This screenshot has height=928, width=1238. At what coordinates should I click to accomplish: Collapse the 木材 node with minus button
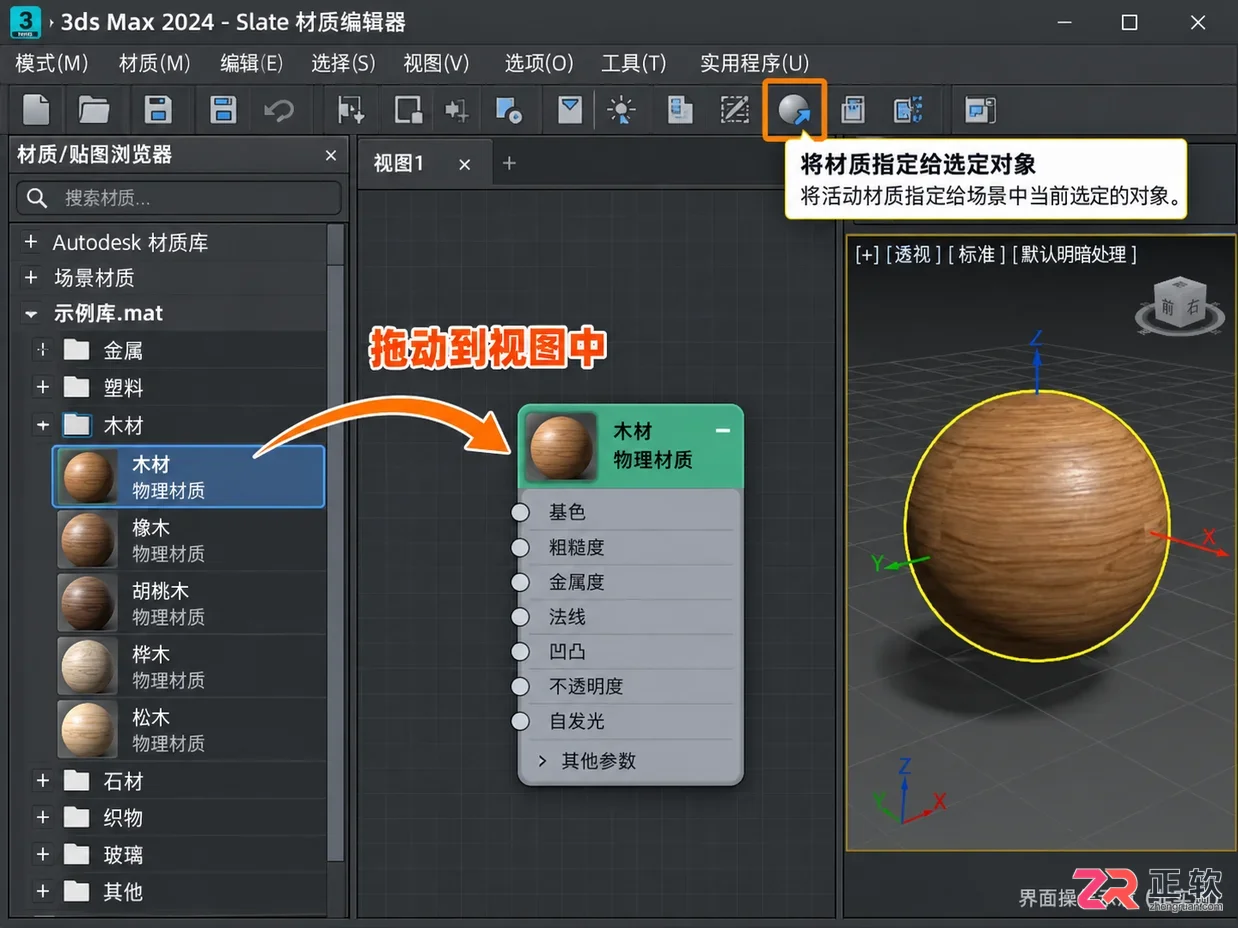click(x=723, y=430)
